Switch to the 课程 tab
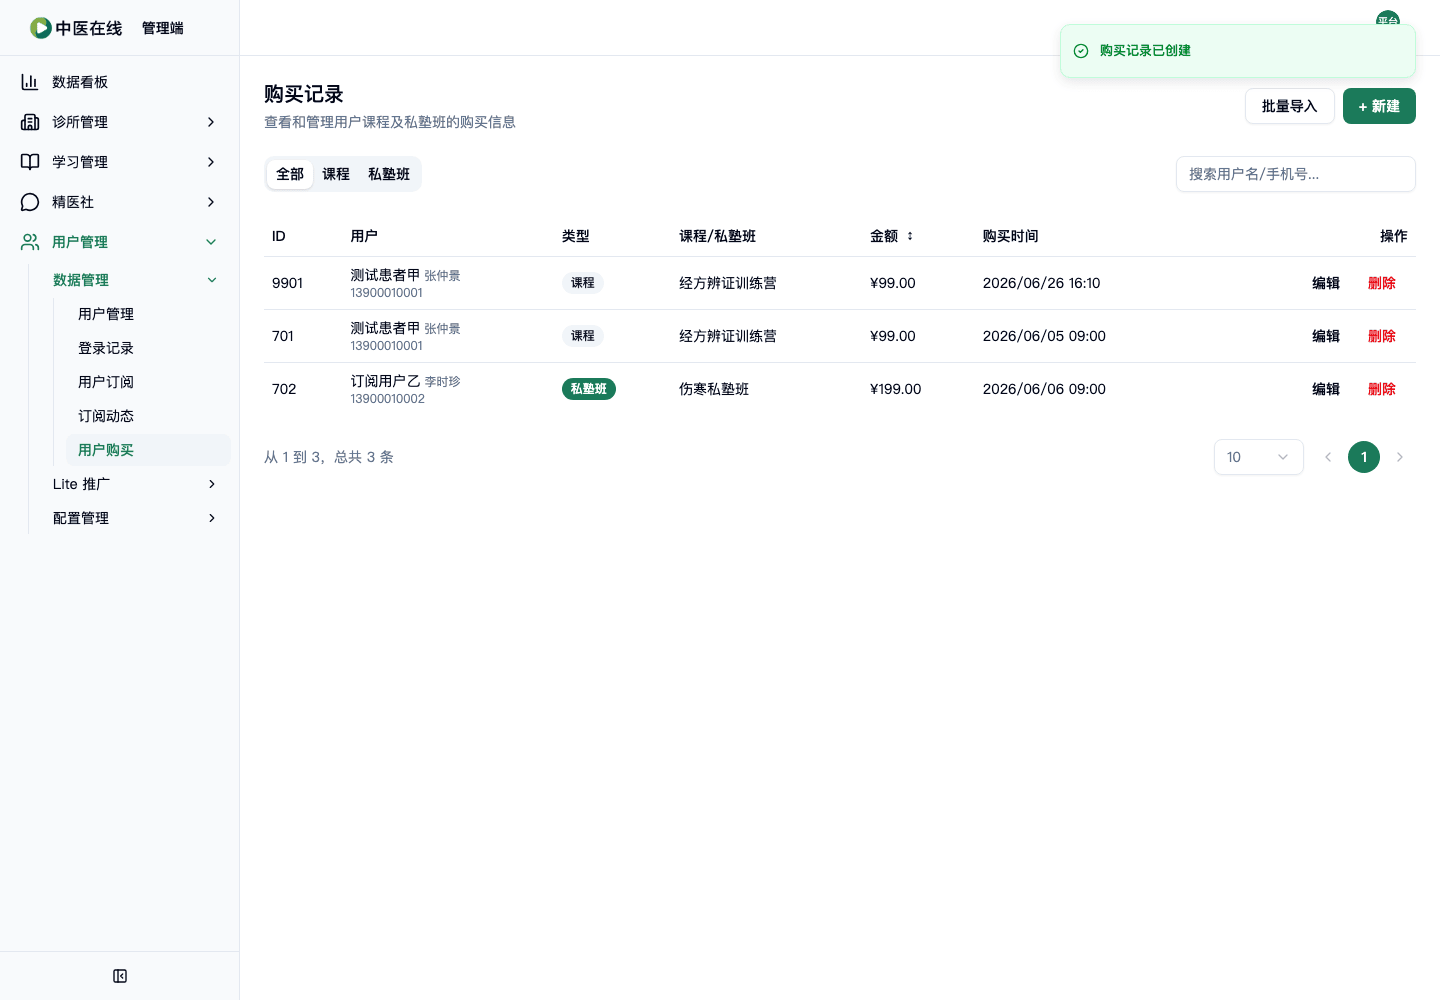This screenshot has width=1440, height=1000. (336, 174)
